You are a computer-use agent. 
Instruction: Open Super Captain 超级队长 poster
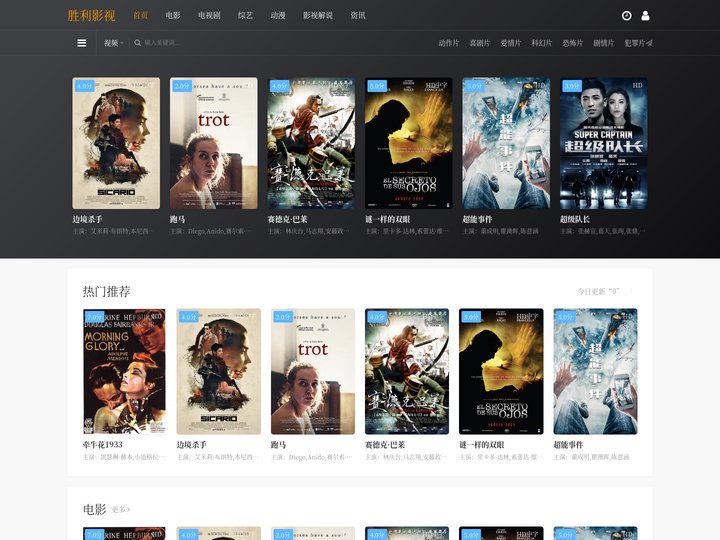(604, 143)
